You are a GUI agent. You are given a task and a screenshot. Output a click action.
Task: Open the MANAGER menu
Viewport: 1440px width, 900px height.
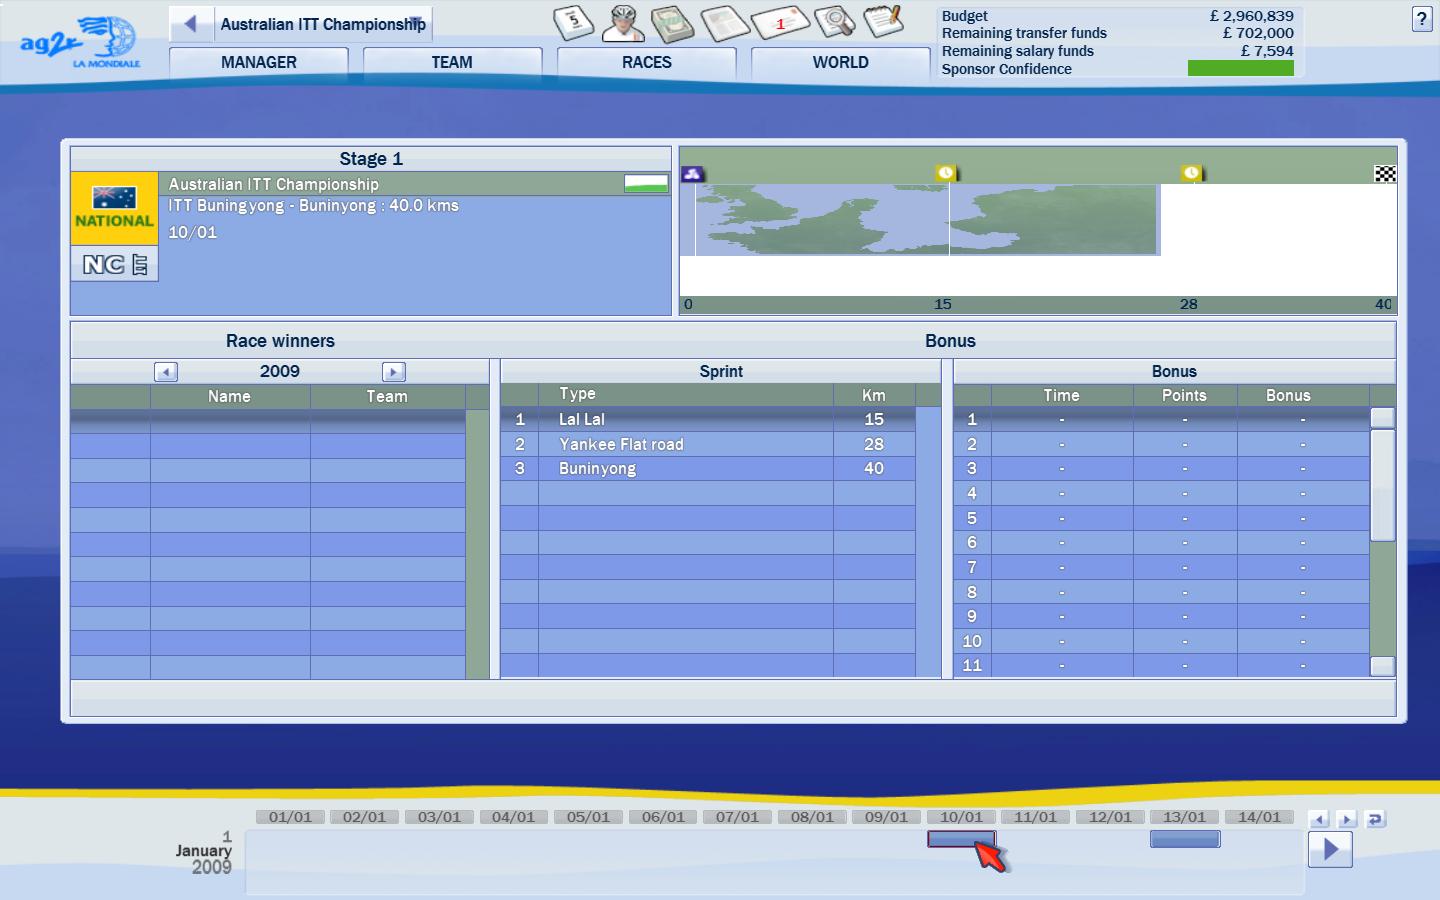[x=258, y=62]
